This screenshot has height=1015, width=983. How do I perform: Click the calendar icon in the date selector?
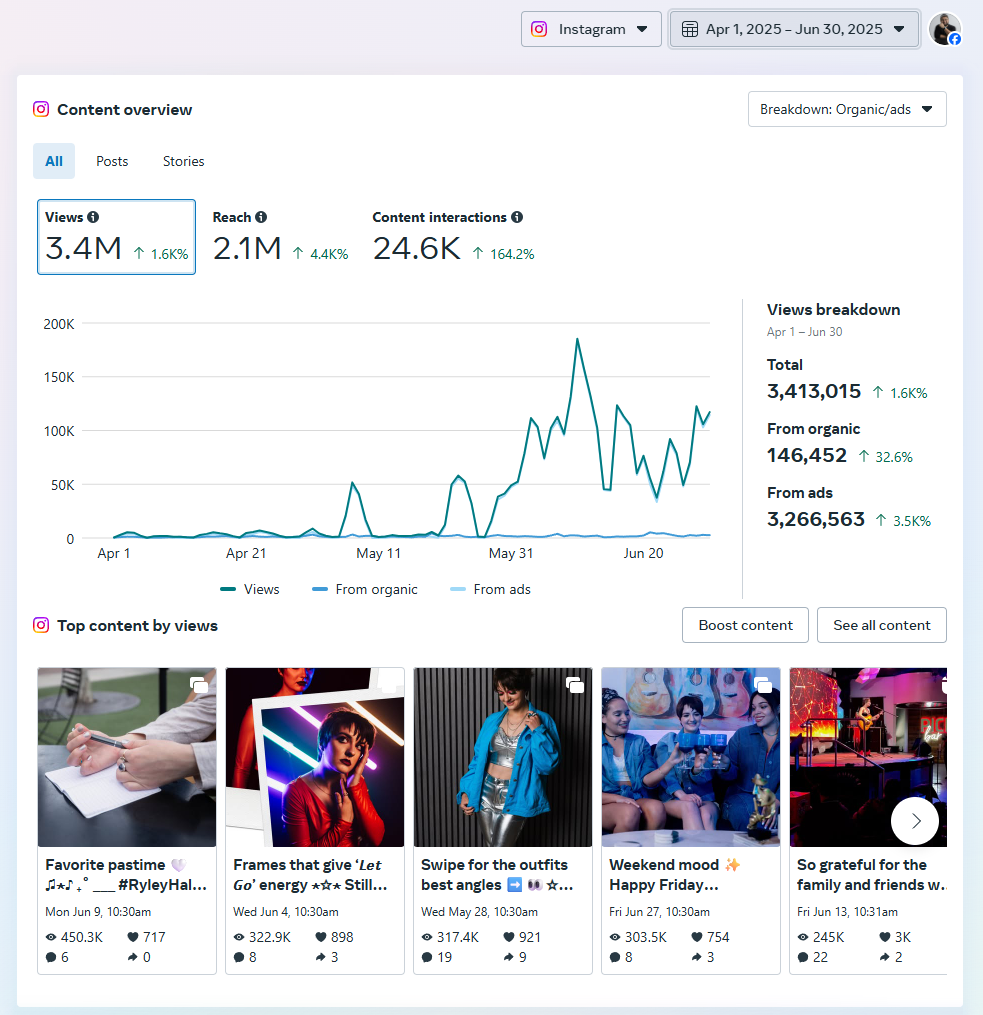tap(689, 28)
